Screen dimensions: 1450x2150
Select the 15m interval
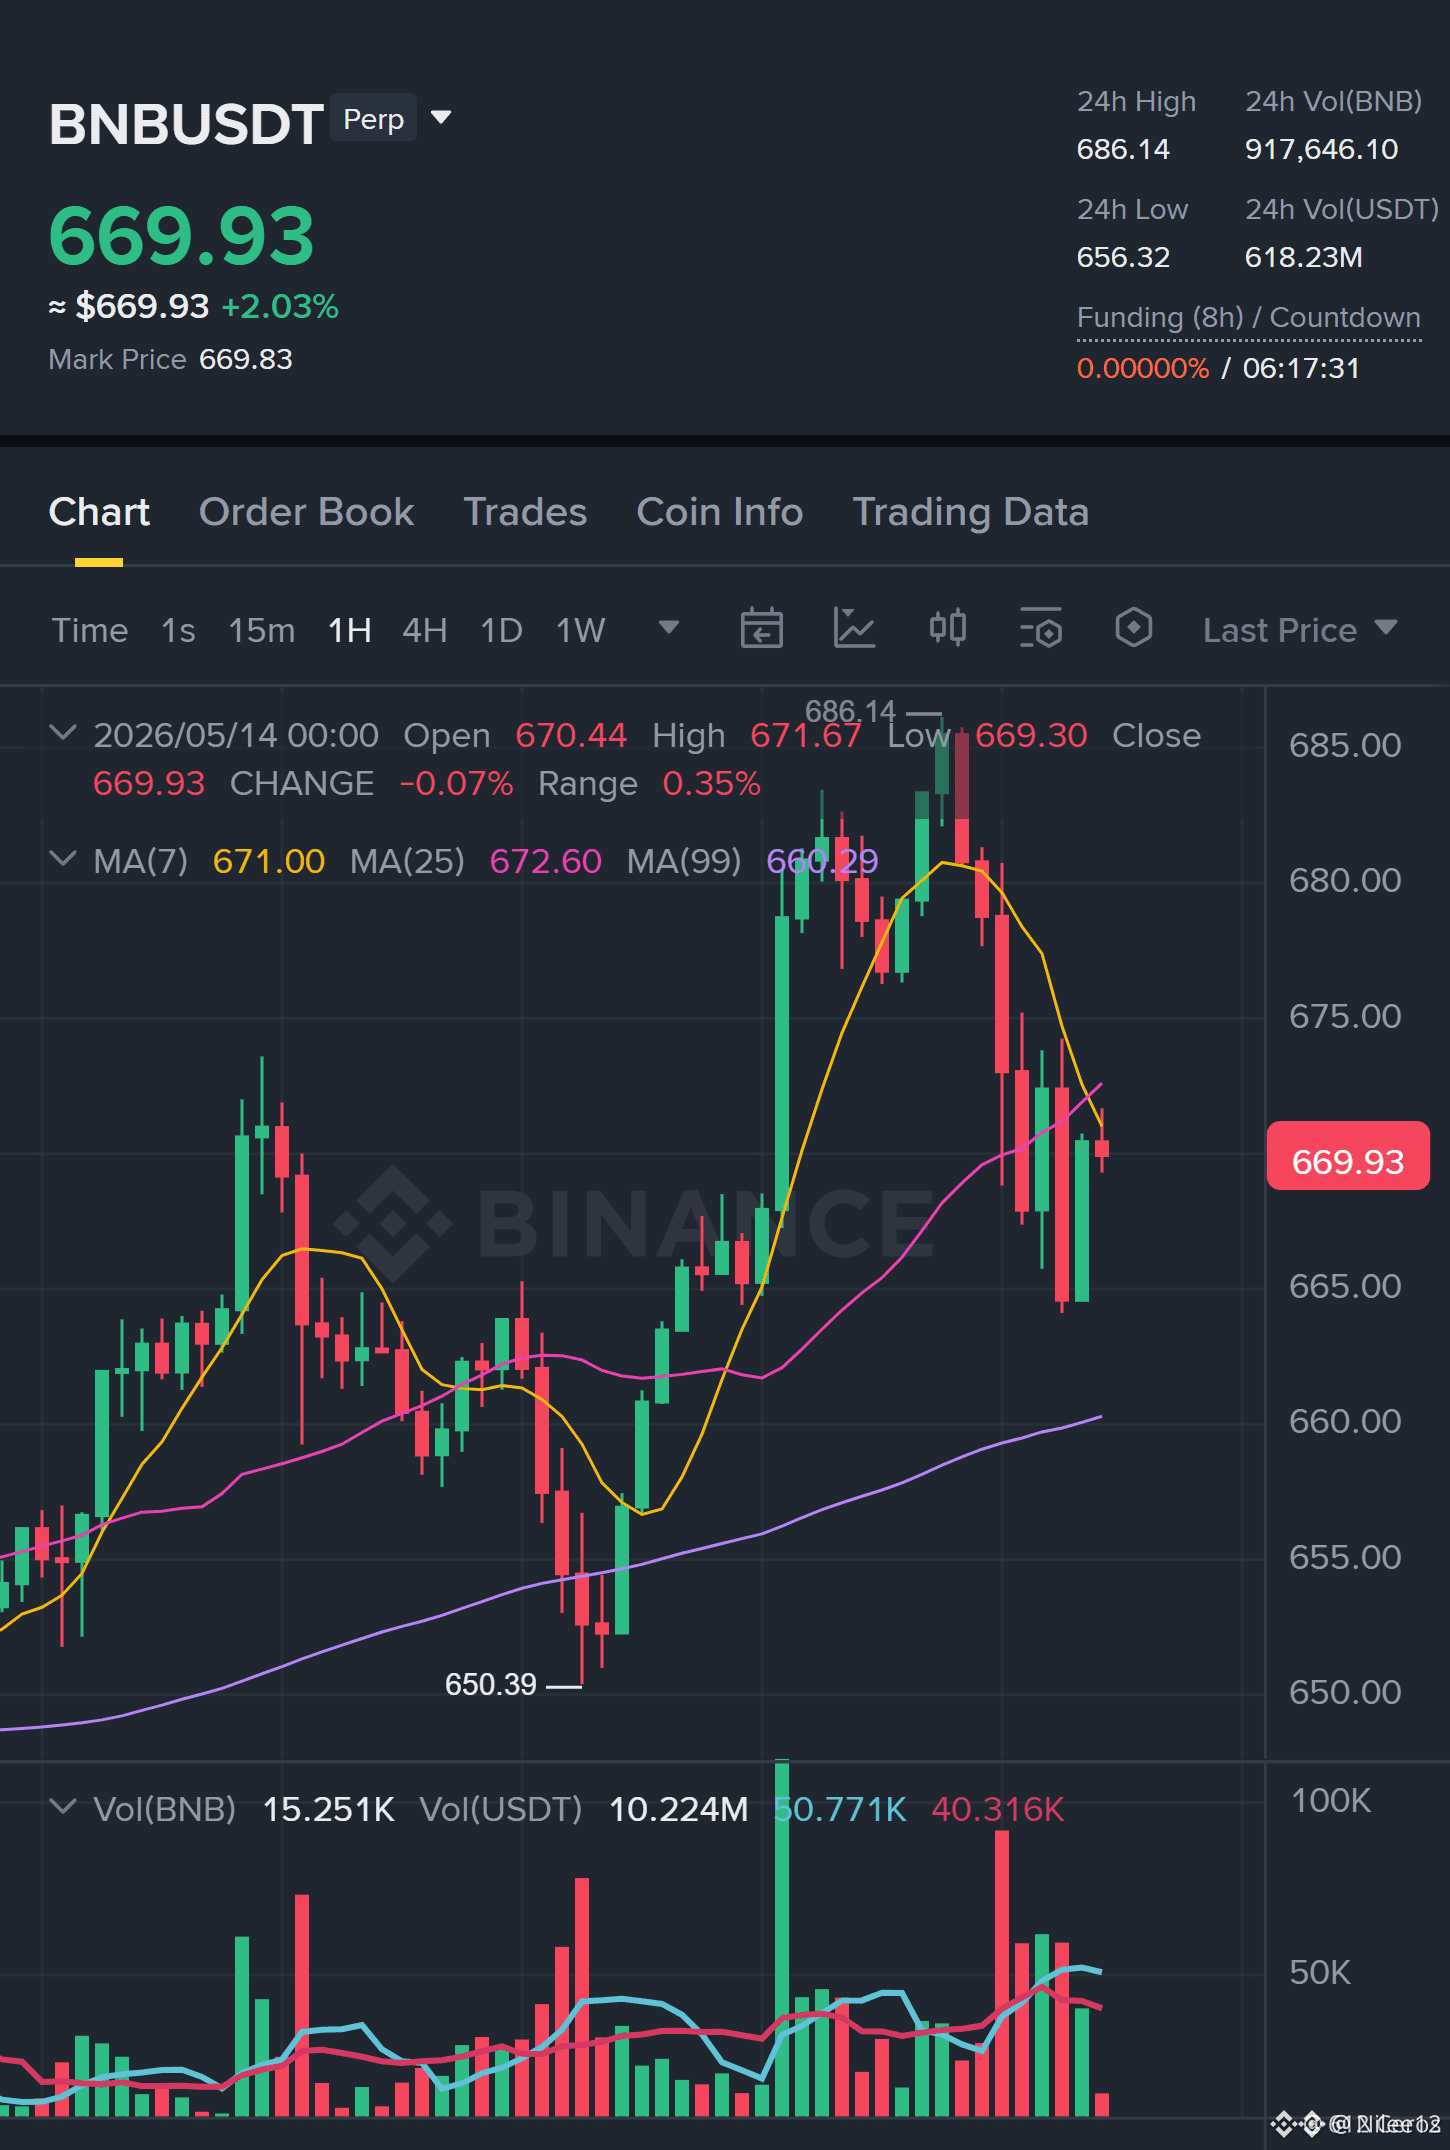262,630
